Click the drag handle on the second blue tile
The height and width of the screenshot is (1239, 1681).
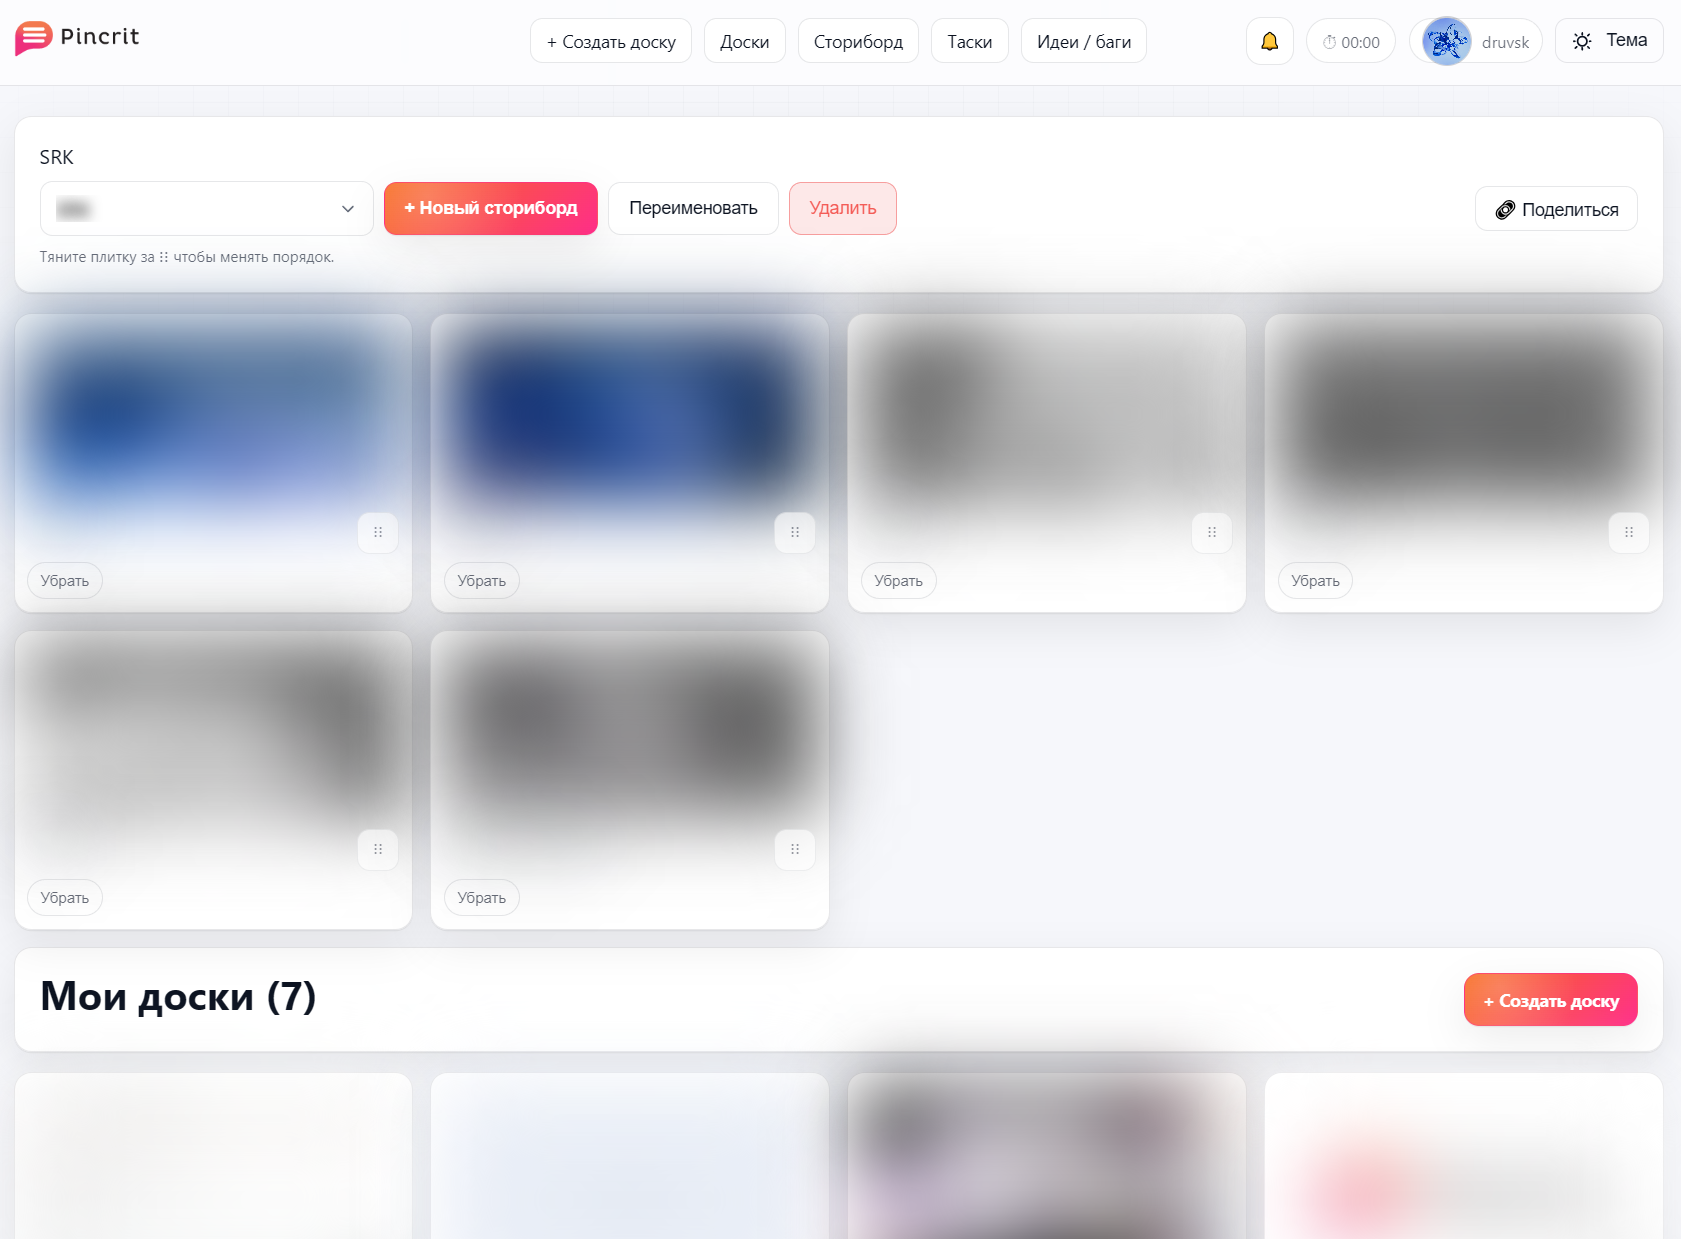[x=795, y=532]
